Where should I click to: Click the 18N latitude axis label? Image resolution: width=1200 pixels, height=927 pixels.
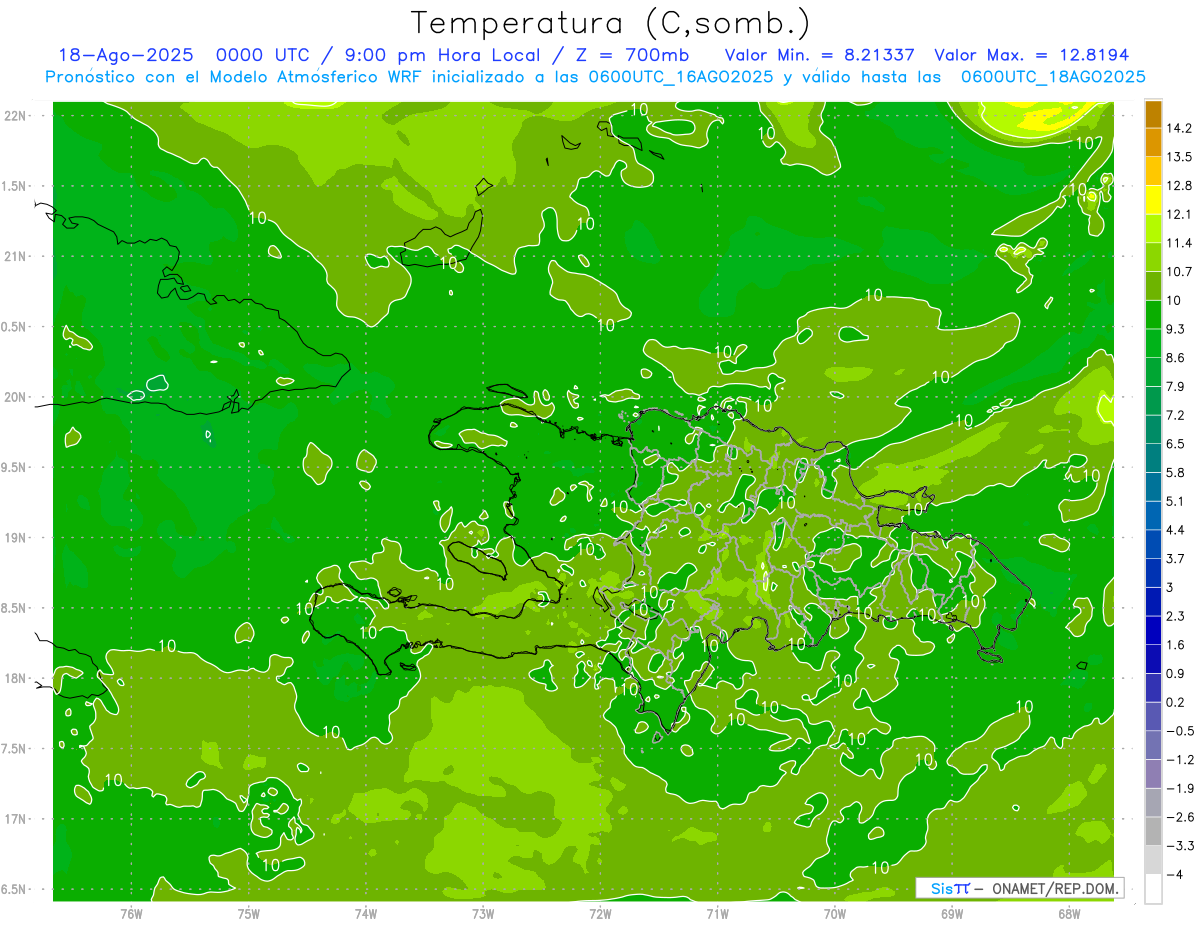[x=14, y=679]
